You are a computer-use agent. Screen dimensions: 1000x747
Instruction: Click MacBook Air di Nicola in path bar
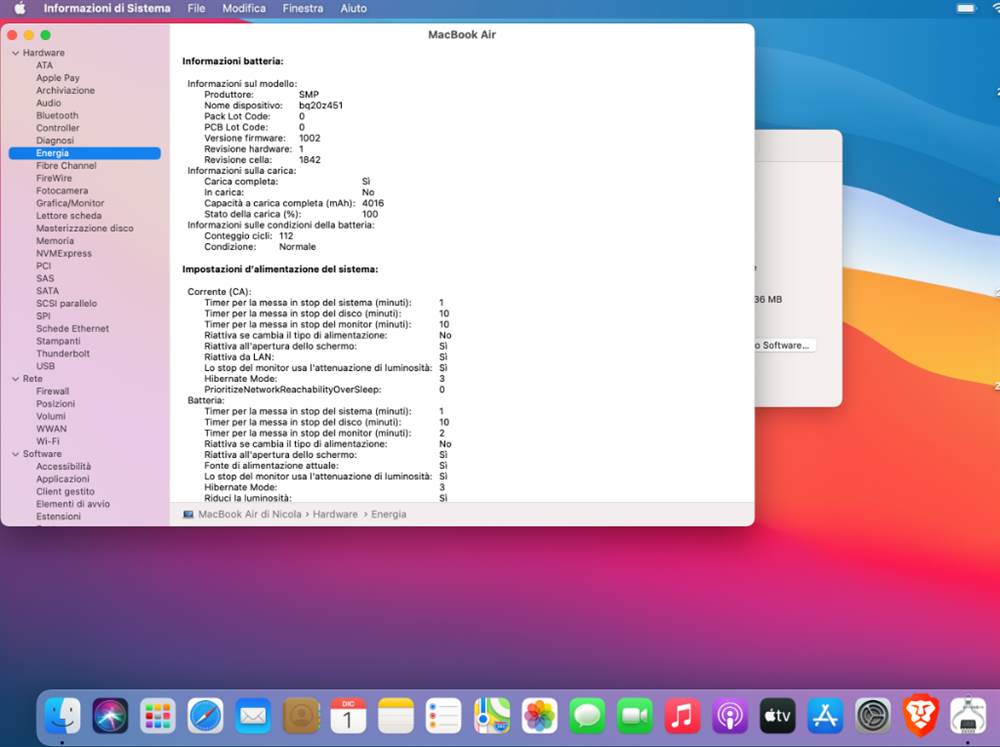click(249, 514)
